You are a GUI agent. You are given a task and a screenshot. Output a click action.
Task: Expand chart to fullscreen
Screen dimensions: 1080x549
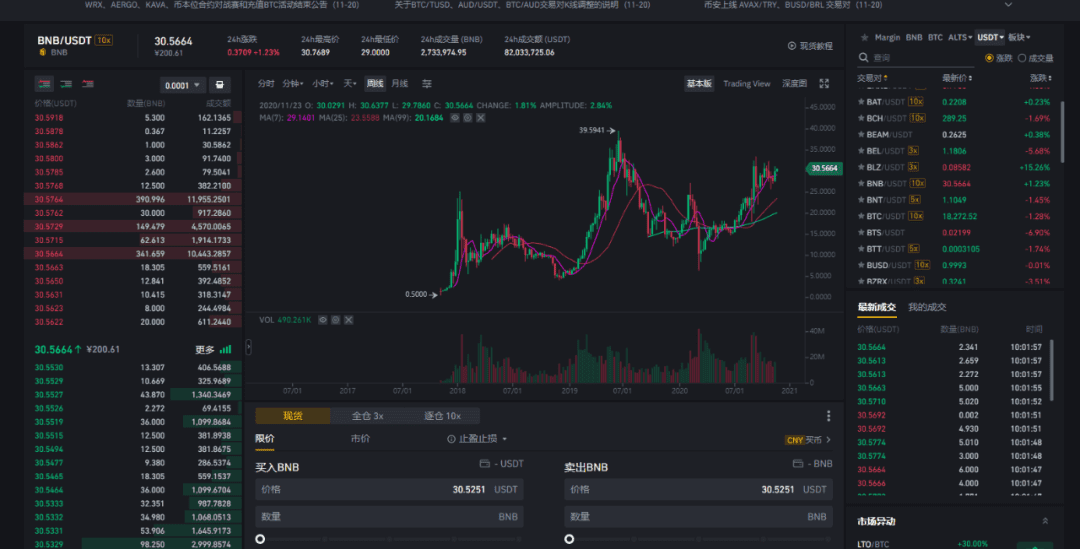pyautogui.click(x=824, y=83)
